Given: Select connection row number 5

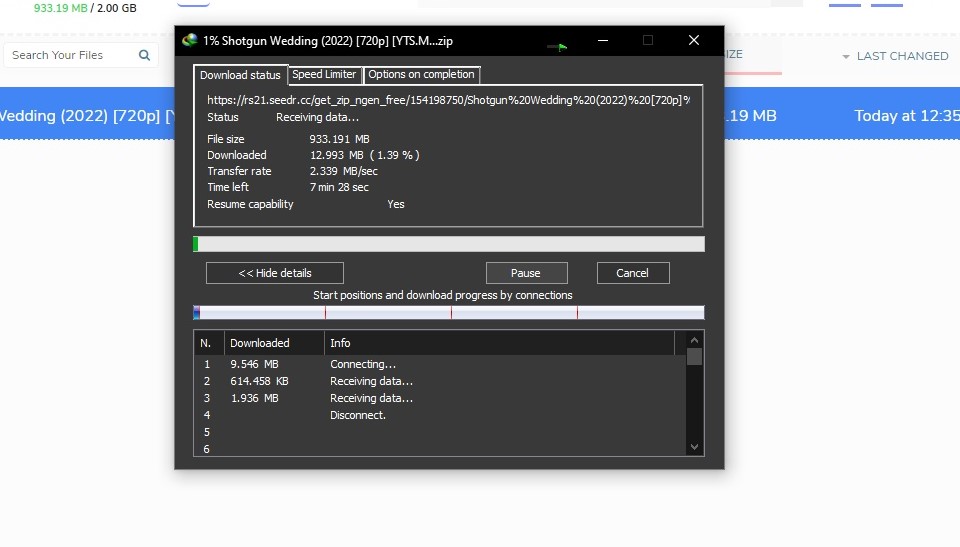Looking at the screenshot, I should (x=441, y=432).
